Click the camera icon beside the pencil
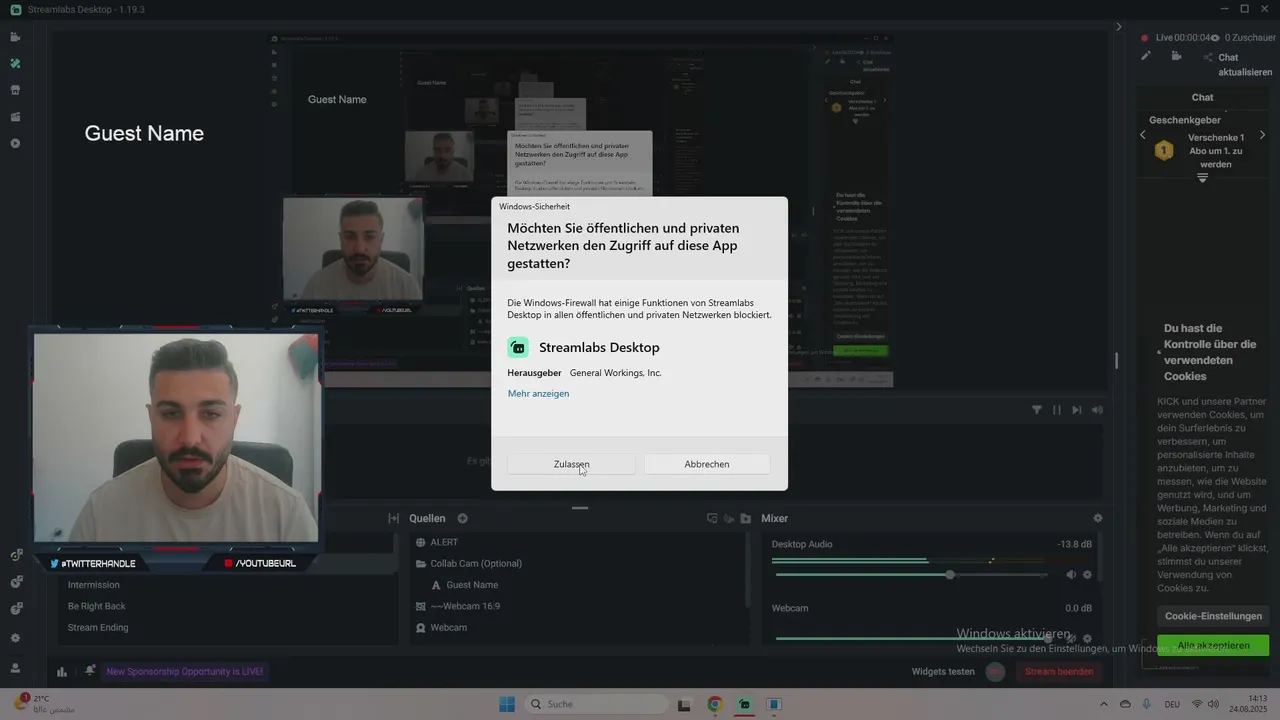Screen dimensions: 1280x720 click(x=1177, y=57)
